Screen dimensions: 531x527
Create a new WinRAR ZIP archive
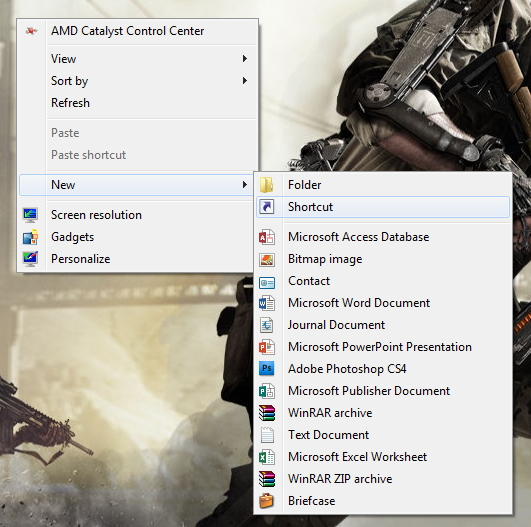tap(383, 479)
